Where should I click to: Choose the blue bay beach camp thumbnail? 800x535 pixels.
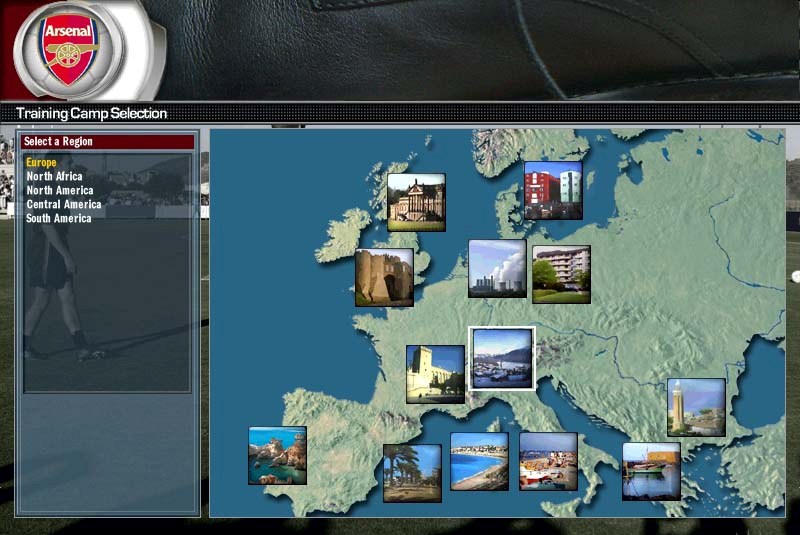tap(480, 462)
